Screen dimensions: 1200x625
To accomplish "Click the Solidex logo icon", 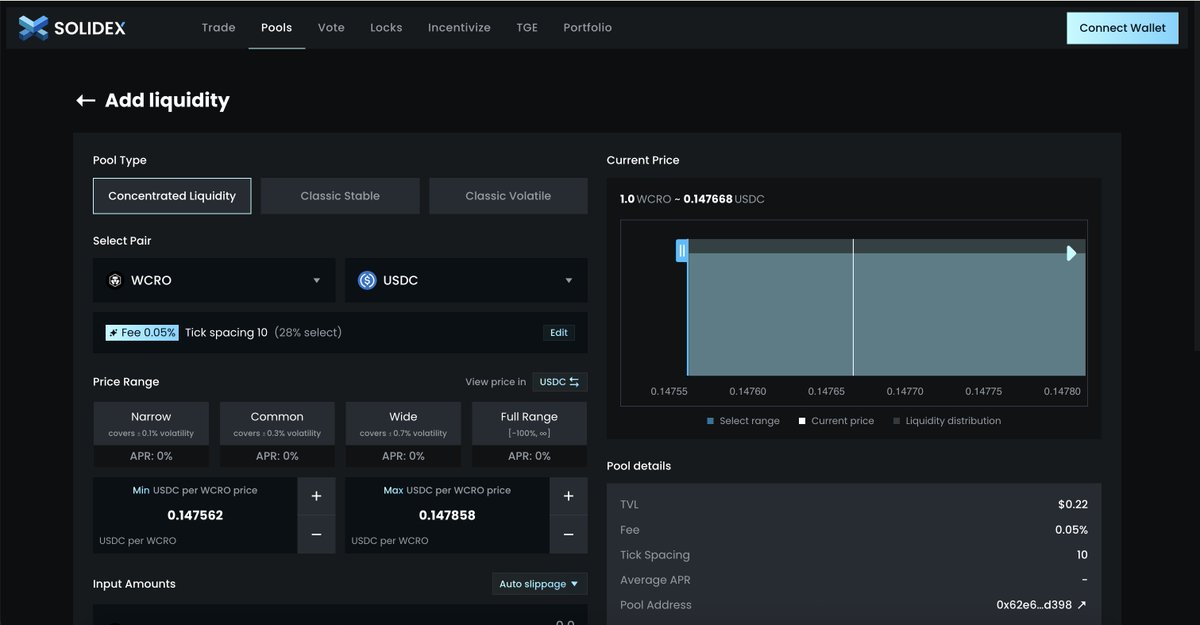I will click(x=33, y=28).
